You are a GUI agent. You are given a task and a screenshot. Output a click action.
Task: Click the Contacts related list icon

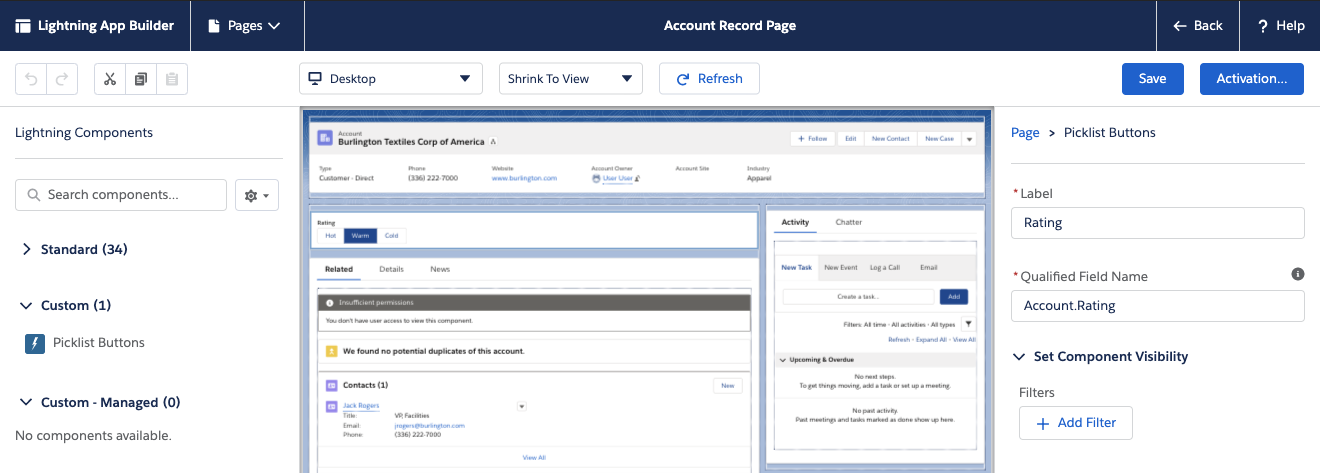[x=331, y=385]
